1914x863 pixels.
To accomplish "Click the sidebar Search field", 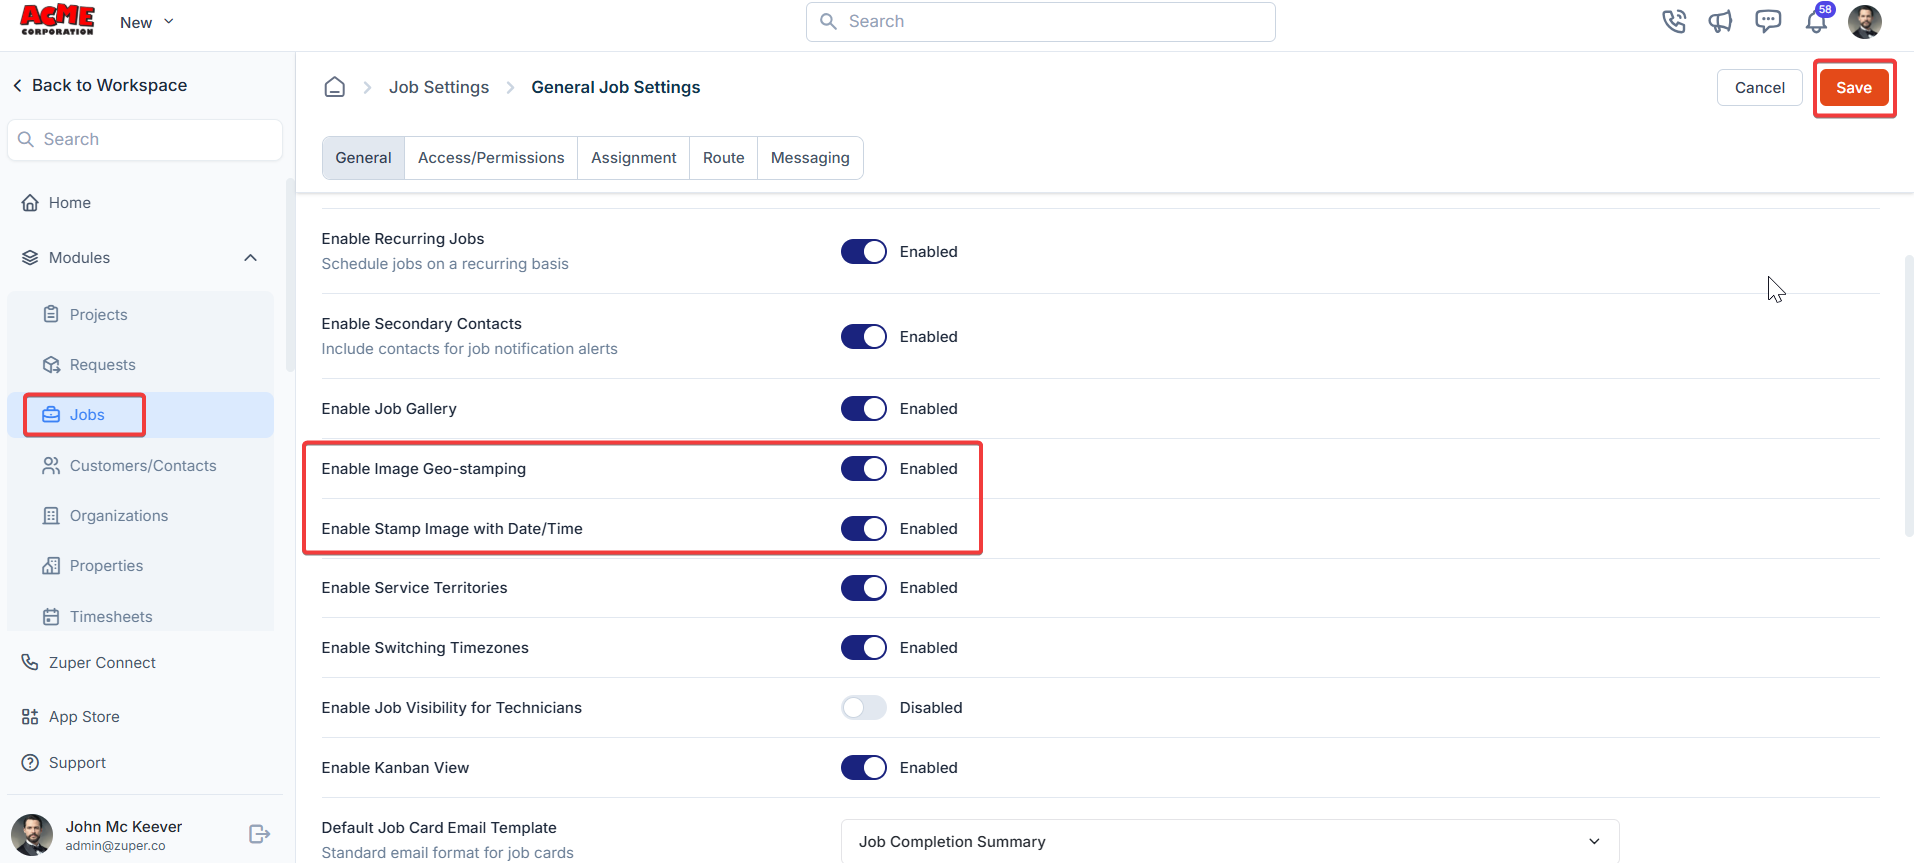I will (x=145, y=139).
